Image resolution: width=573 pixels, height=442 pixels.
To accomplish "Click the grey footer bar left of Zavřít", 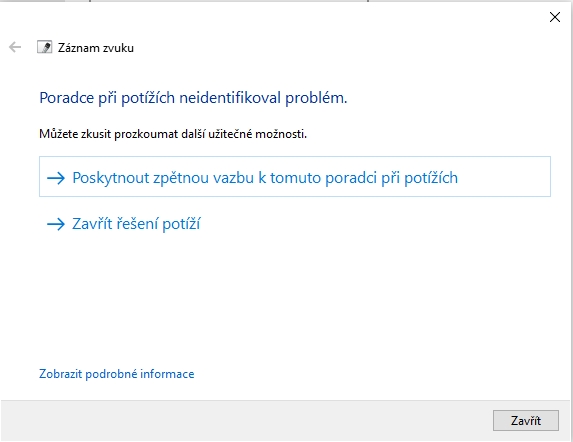I will pyautogui.click(x=245, y=420).
